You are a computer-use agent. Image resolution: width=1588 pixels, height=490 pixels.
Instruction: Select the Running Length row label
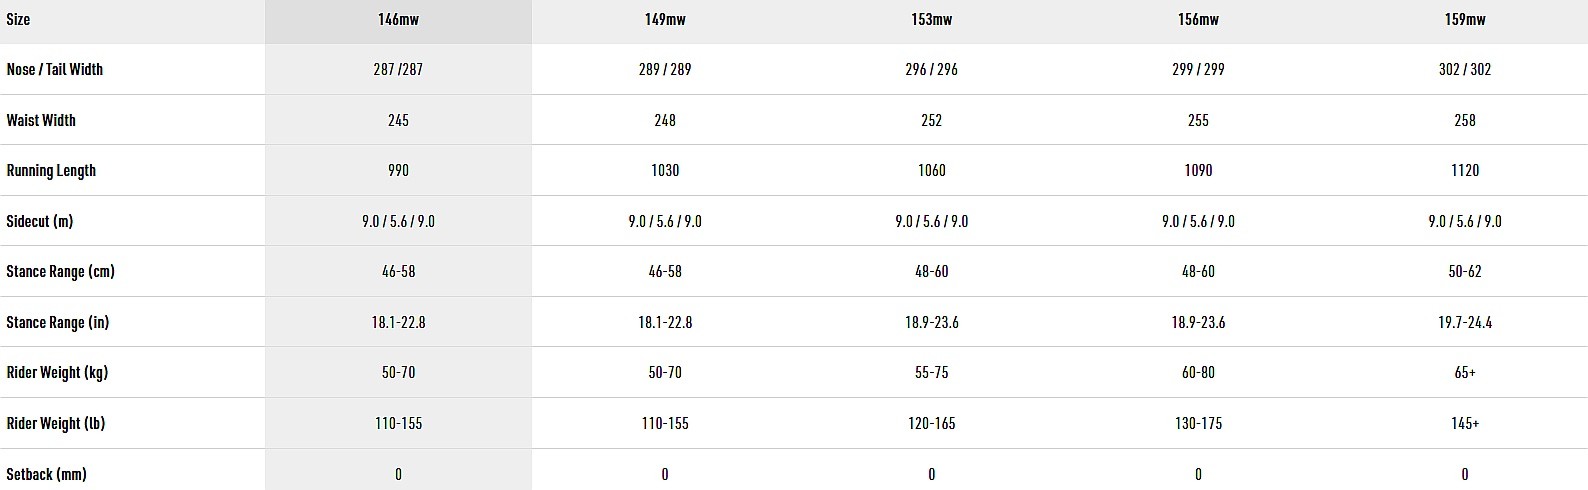[x=51, y=171]
